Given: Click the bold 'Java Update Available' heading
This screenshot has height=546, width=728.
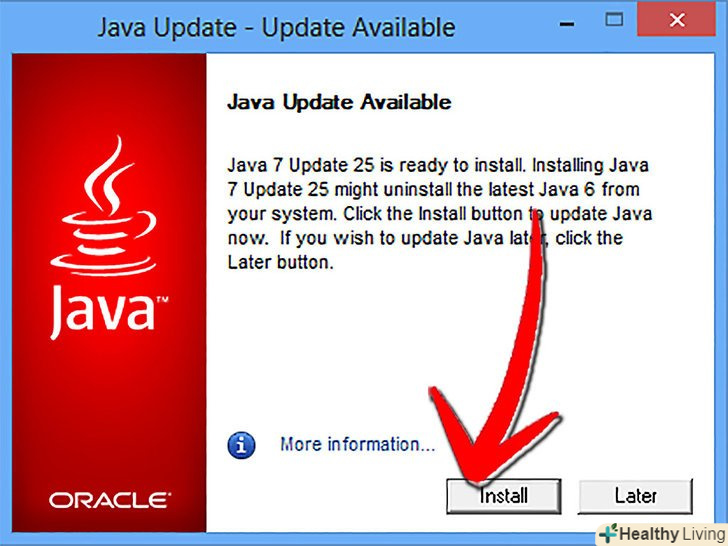Looking at the screenshot, I should point(339,102).
